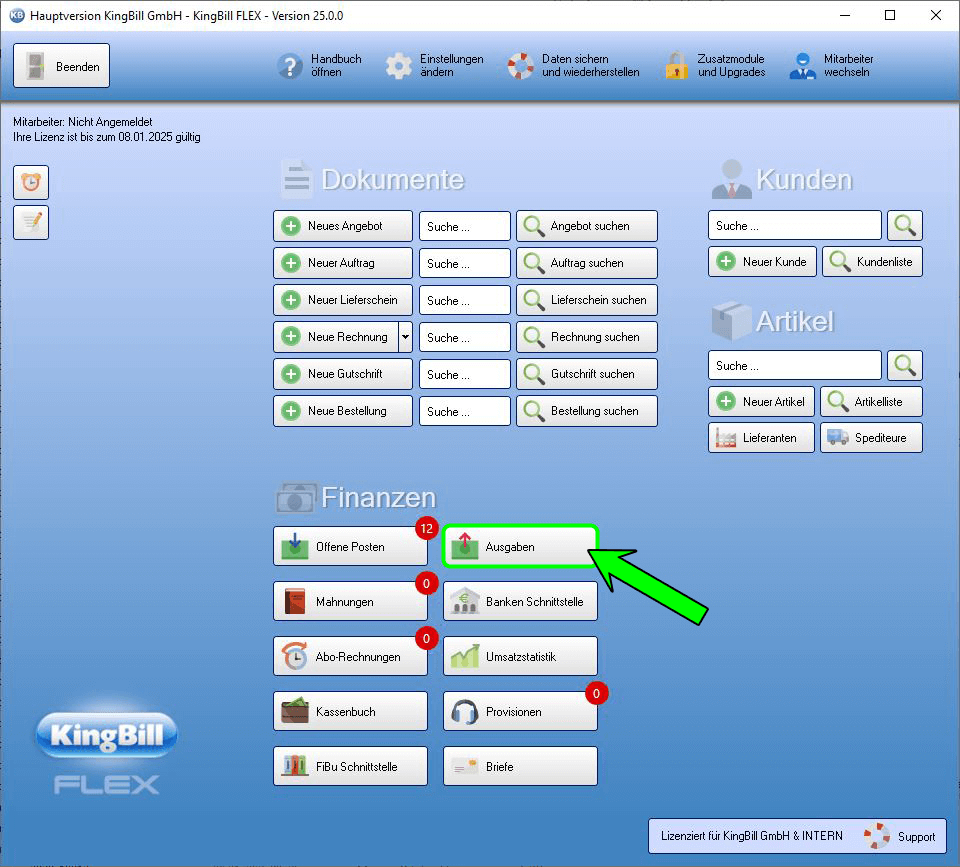Expand the Neue Rechnung dropdown arrow
This screenshot has width=960, height=867.
[x=405, y=337]
